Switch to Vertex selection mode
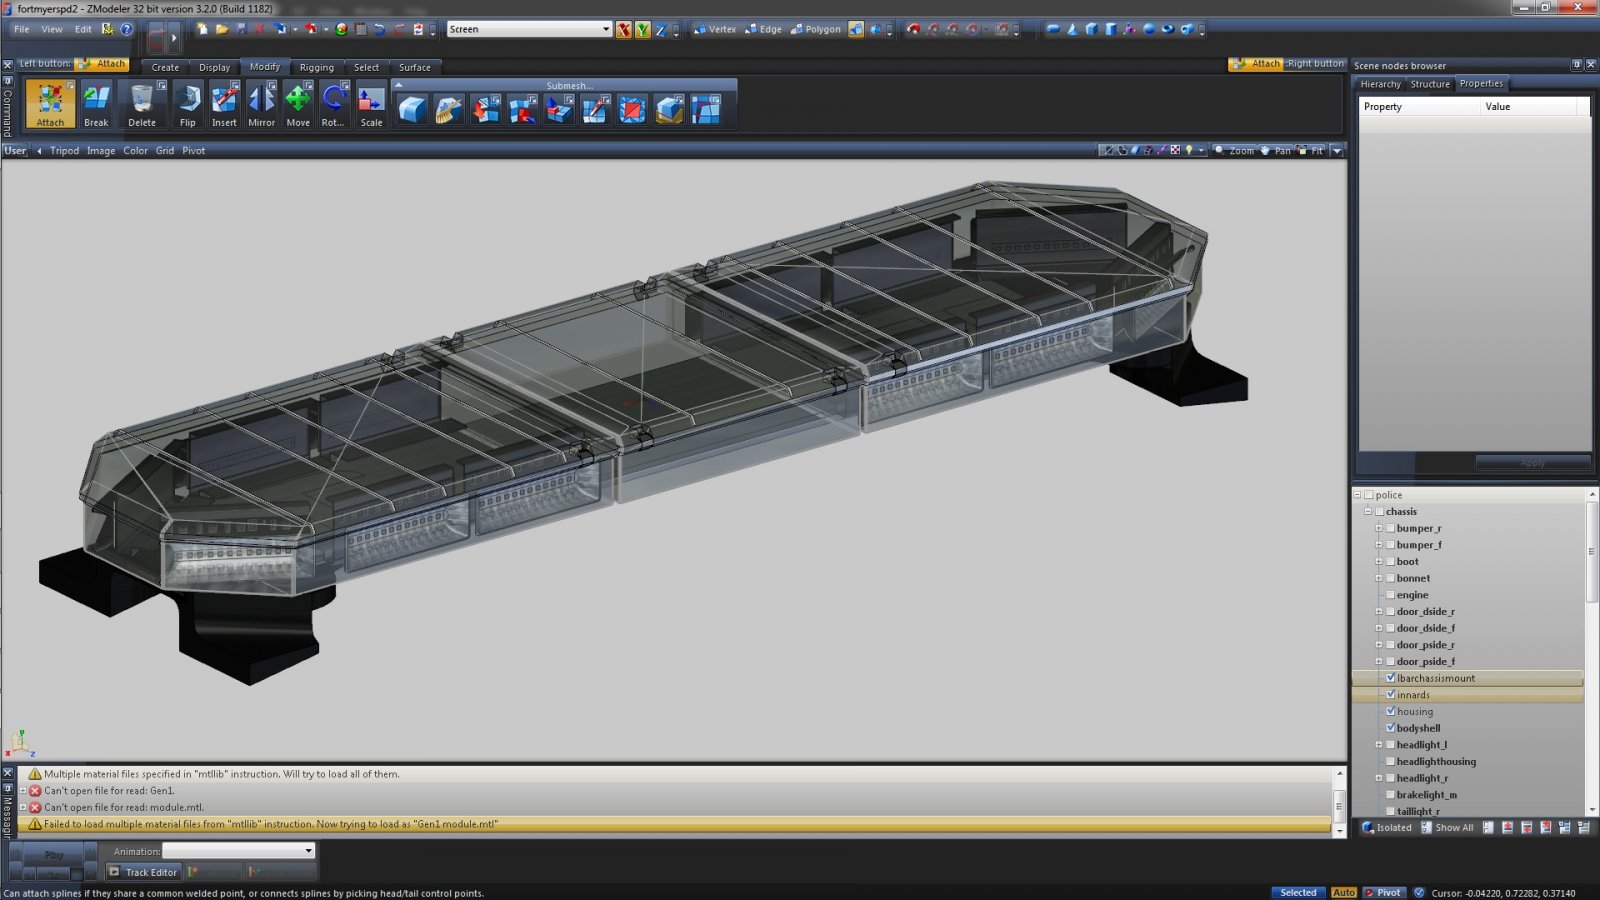Screen dimensions: 1600x900 (x=715, y=29)
